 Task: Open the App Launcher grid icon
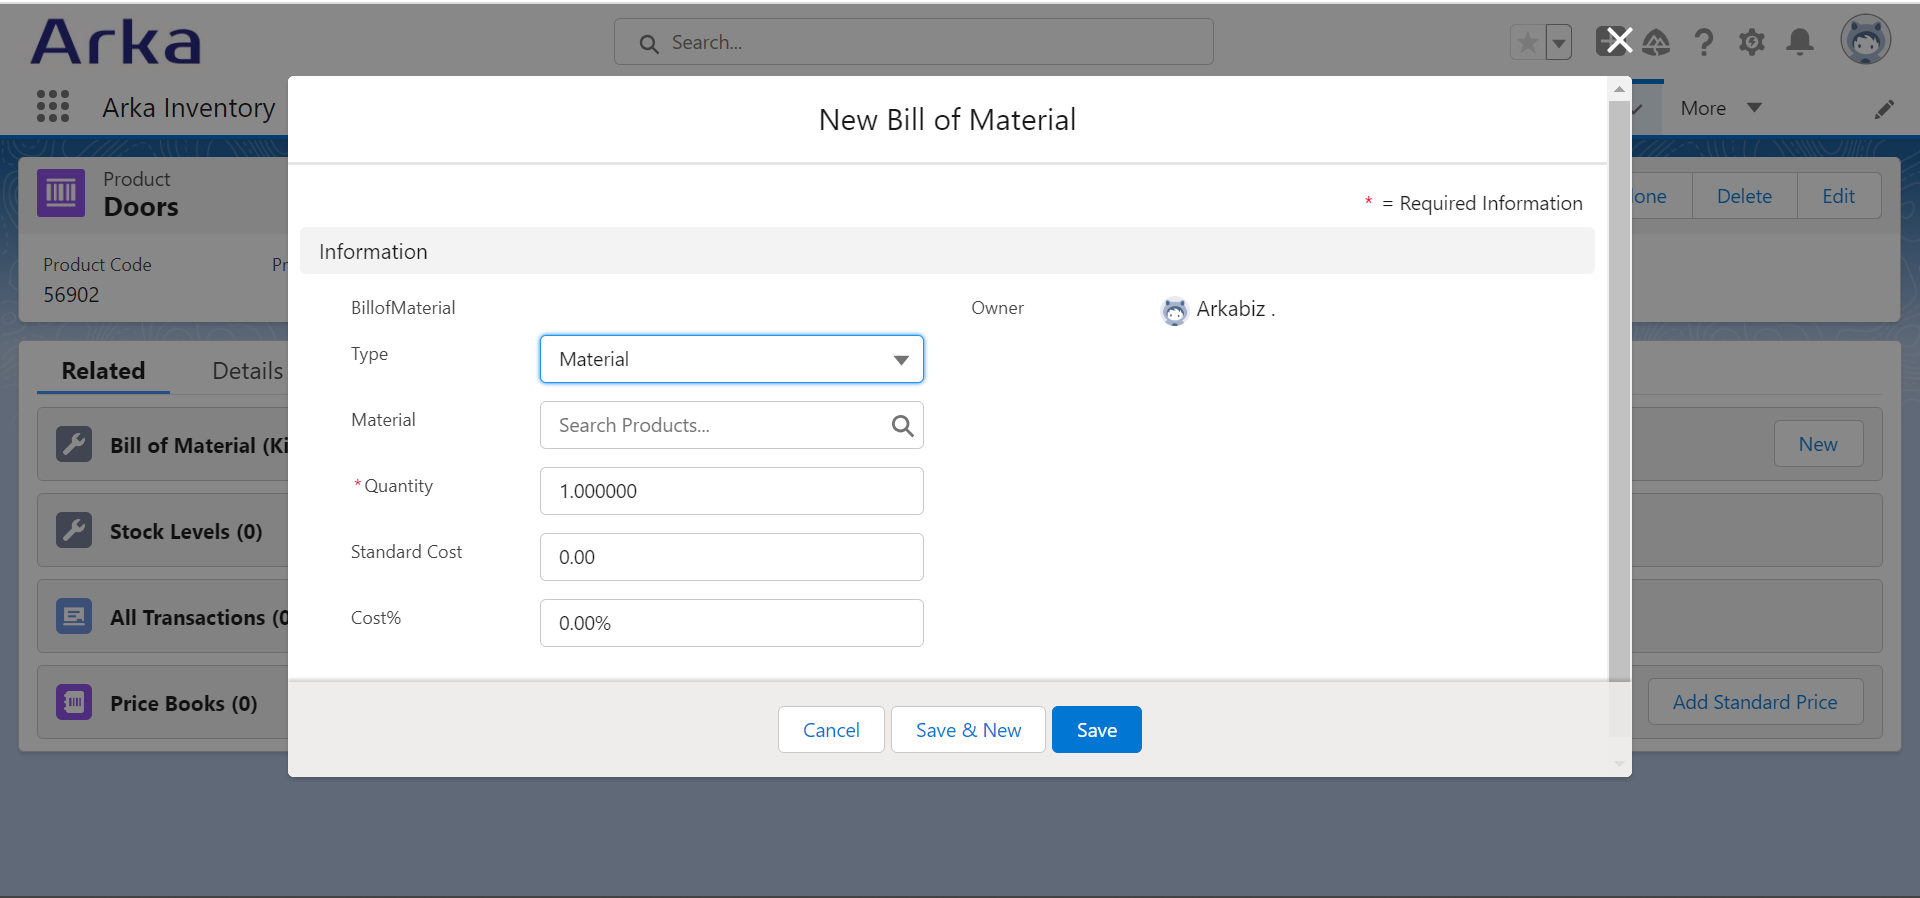[53, 106]
